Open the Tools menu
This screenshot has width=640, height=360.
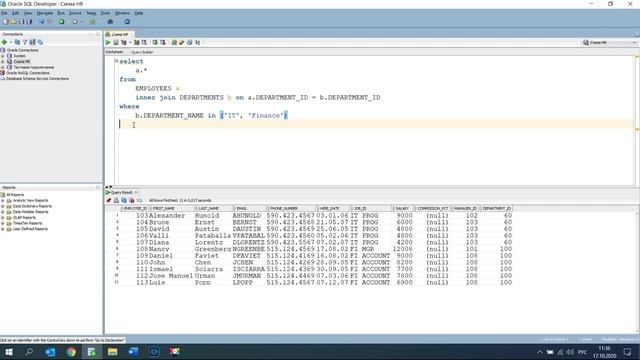[x=105, y=13]
